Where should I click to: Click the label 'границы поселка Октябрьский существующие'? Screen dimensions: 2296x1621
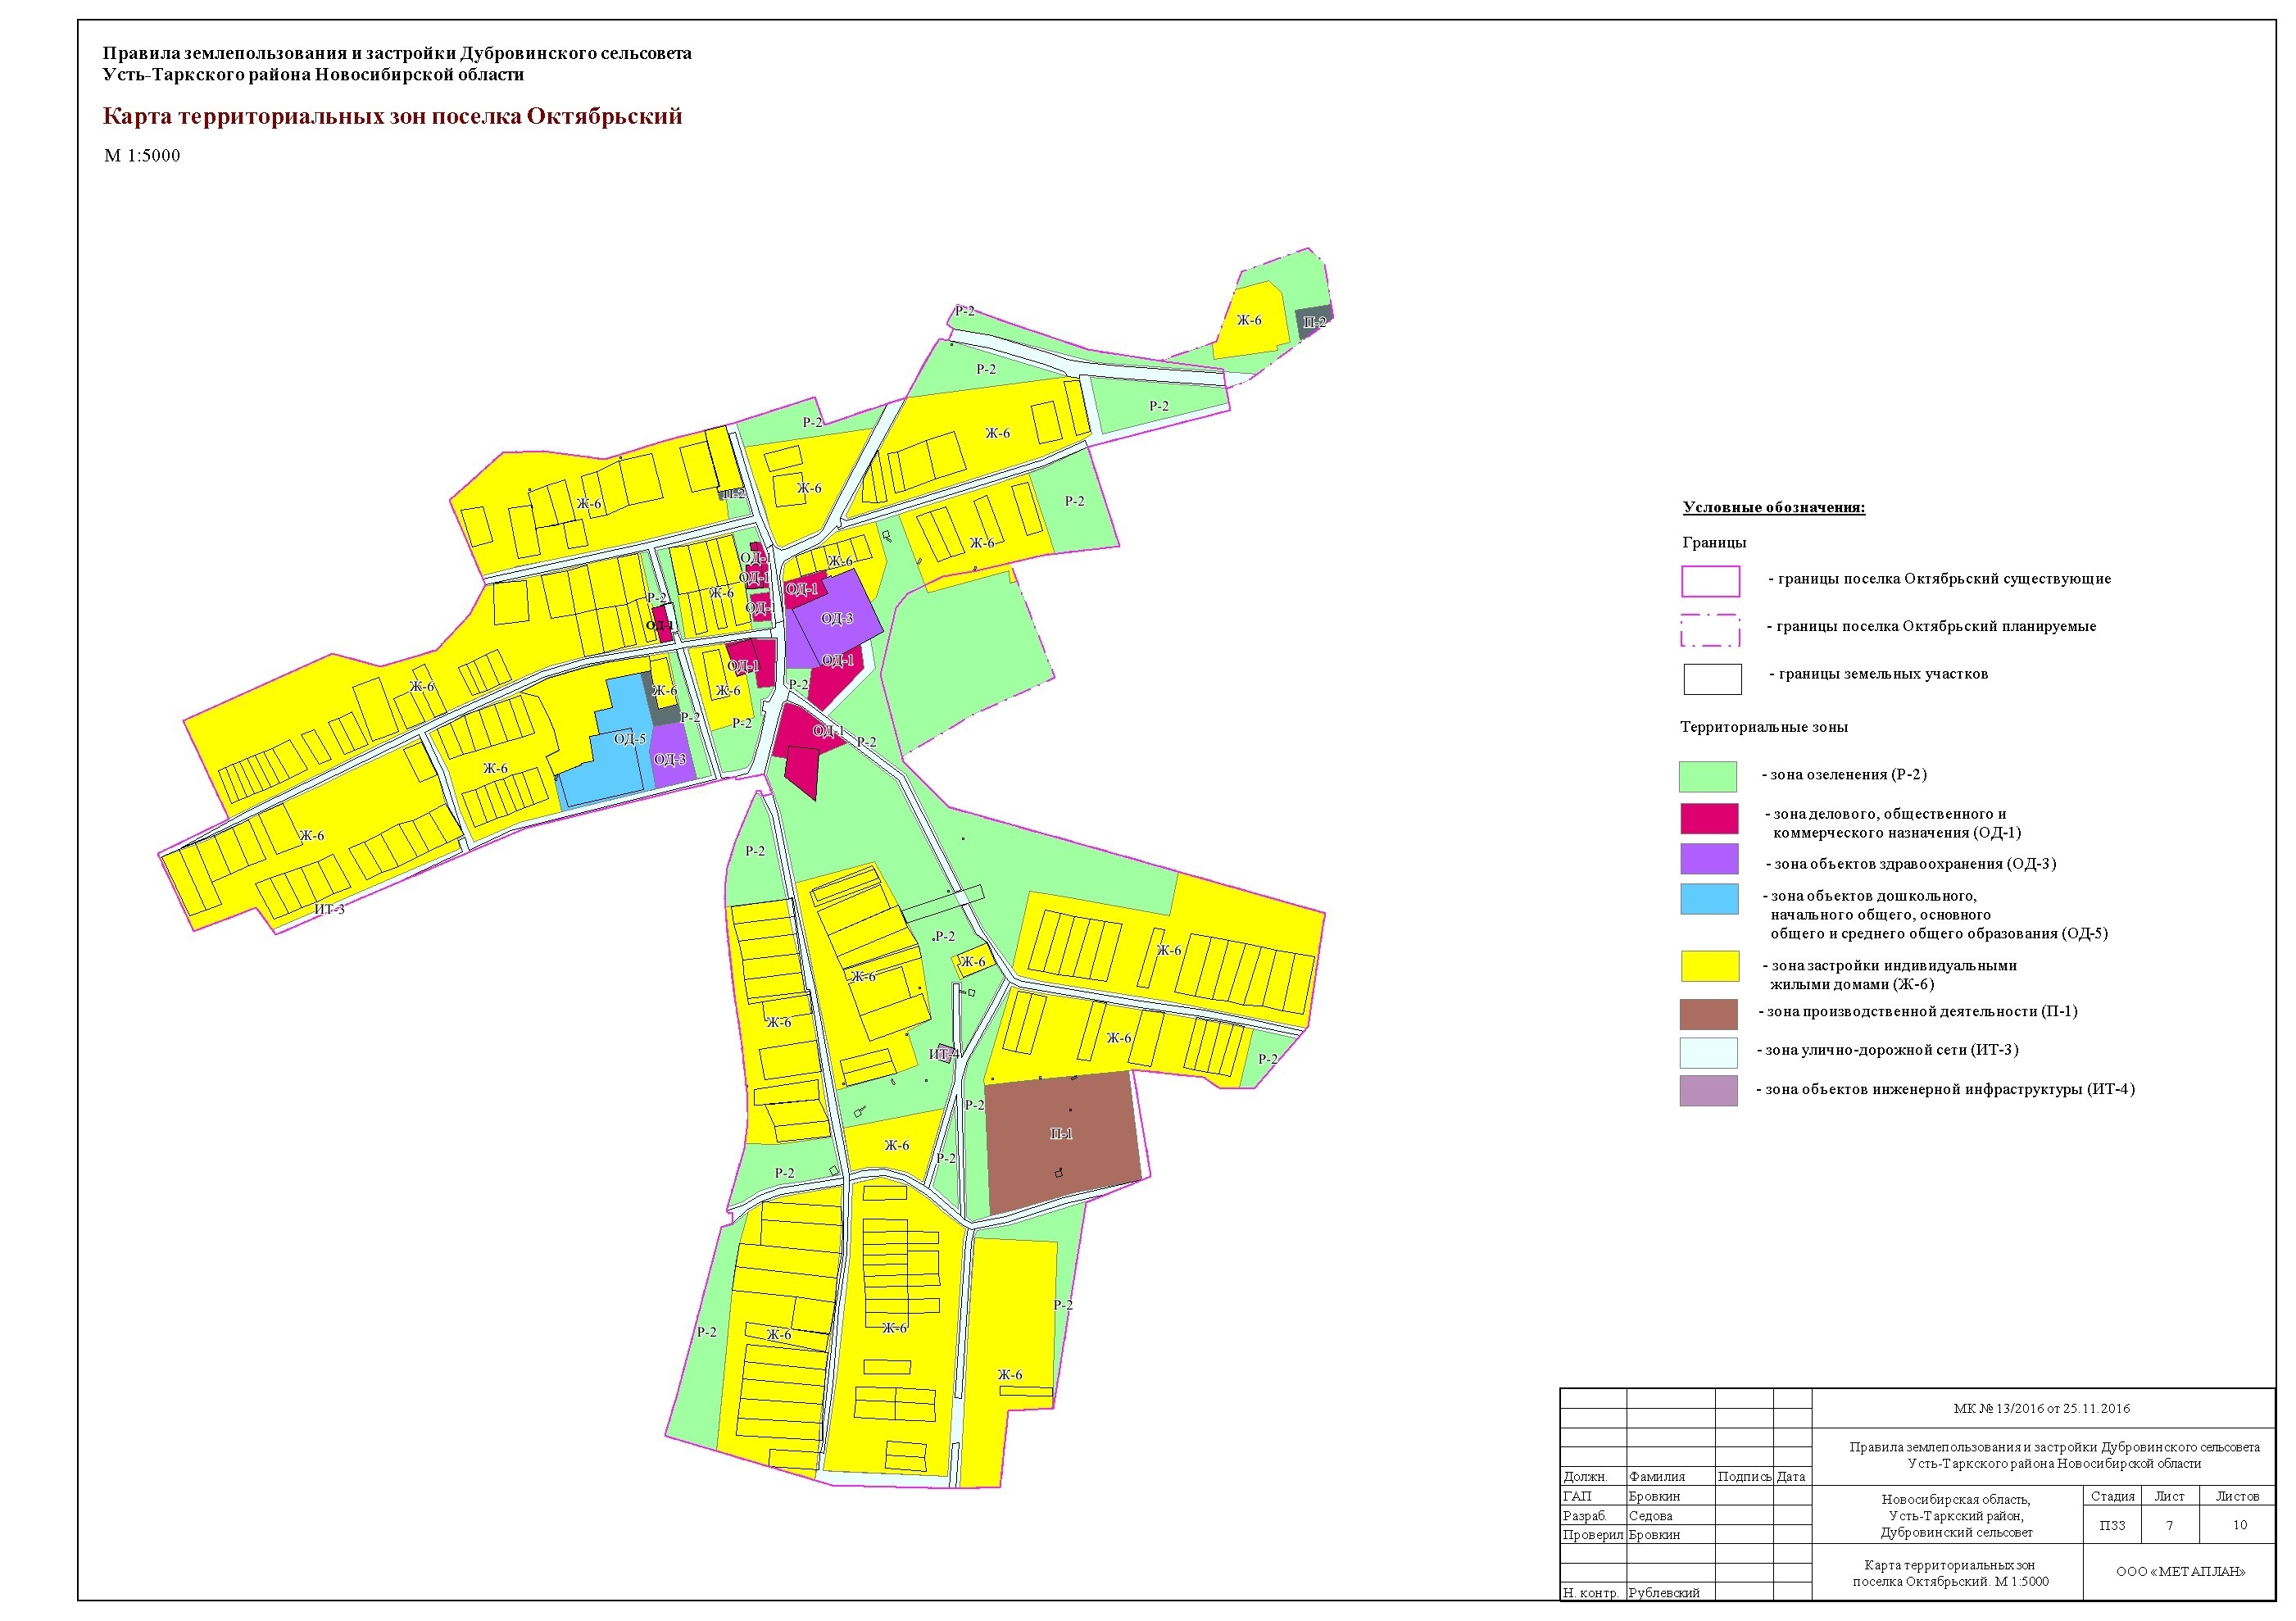[x=1944, y=579]
